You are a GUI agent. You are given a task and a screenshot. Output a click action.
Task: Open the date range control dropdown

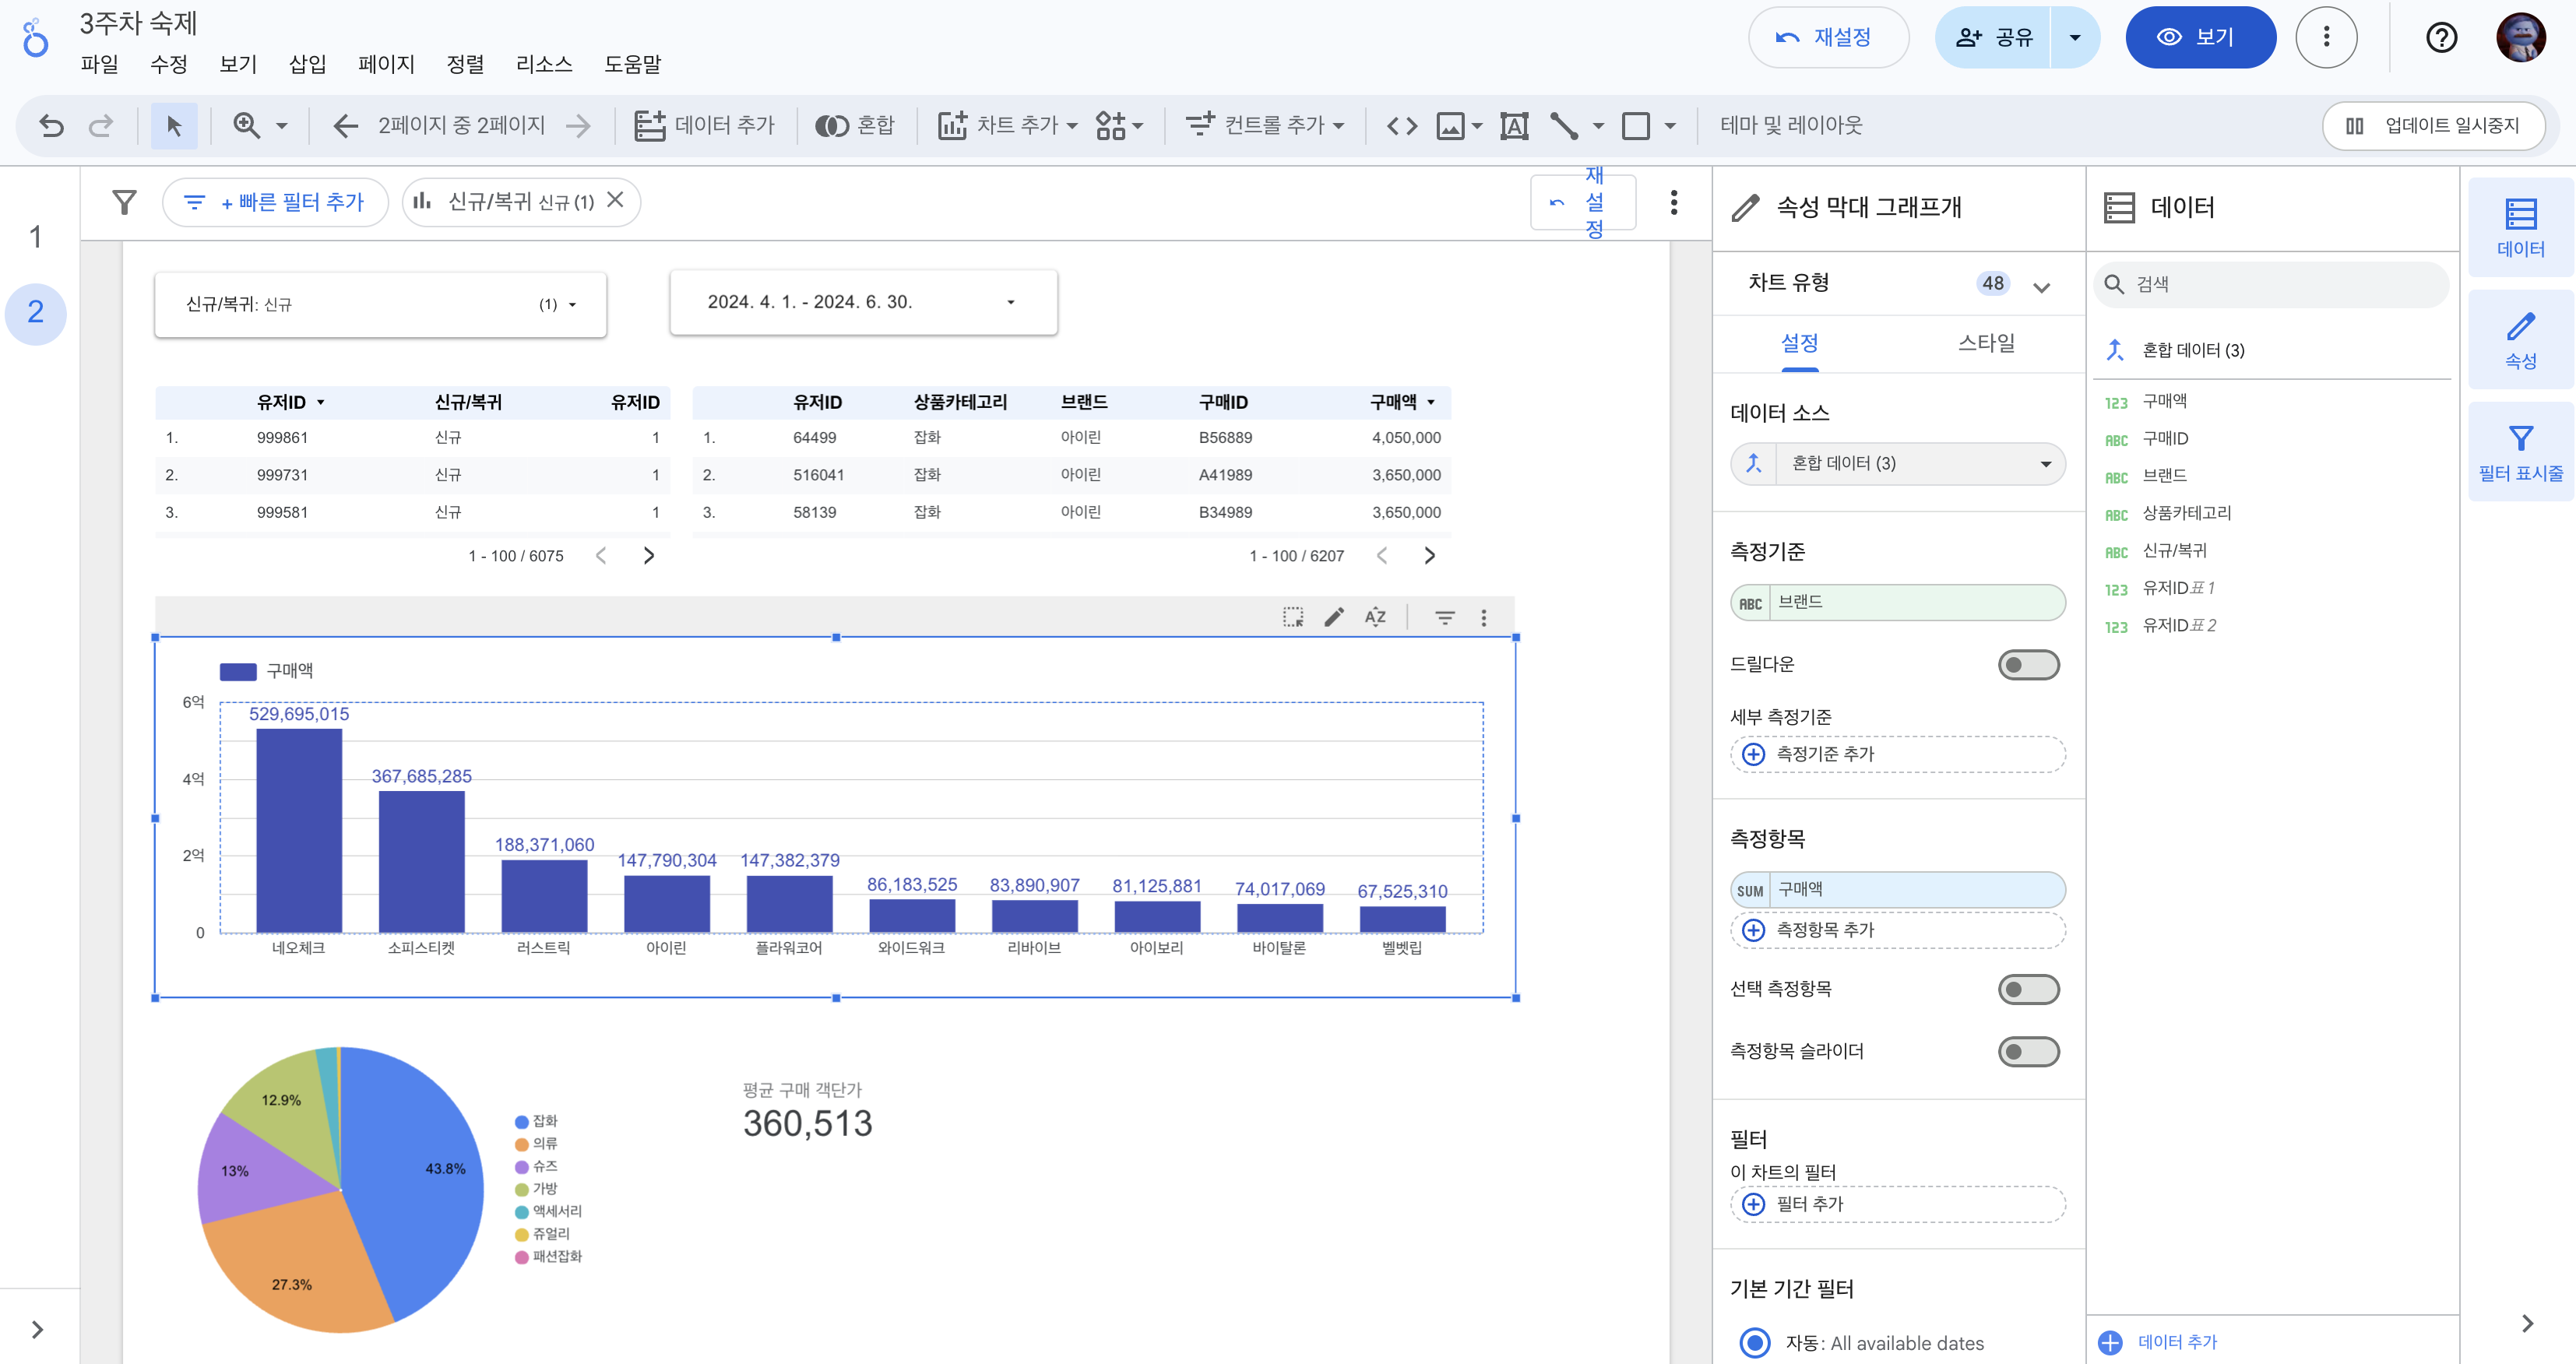863,302
